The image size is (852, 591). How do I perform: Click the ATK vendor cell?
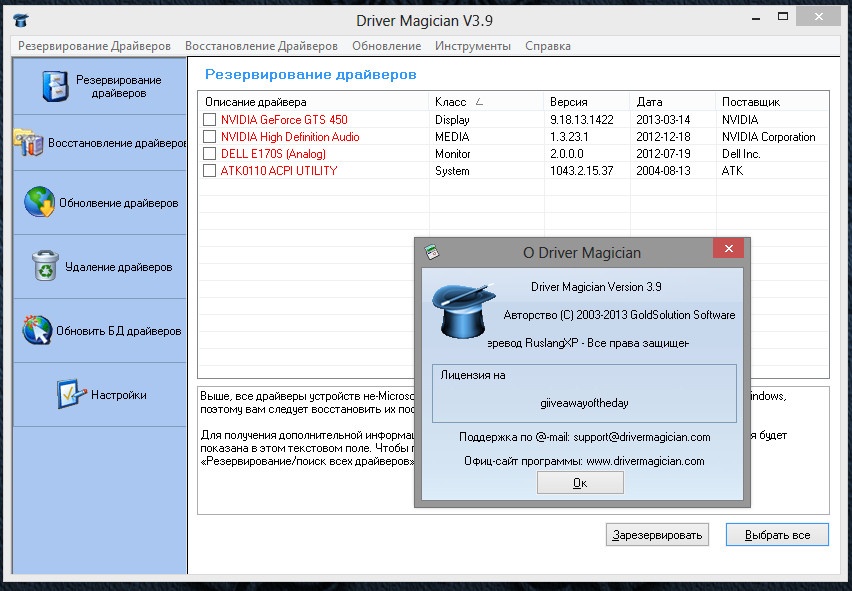[x=732, y=171]
